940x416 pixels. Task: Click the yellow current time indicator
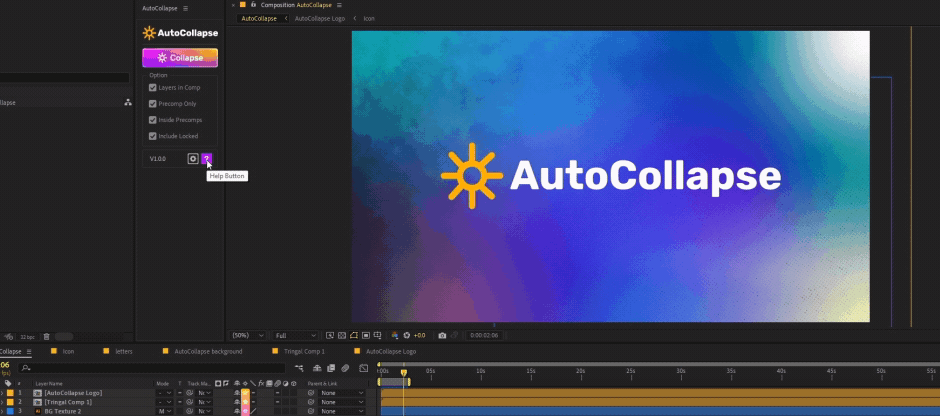point(403,373)
